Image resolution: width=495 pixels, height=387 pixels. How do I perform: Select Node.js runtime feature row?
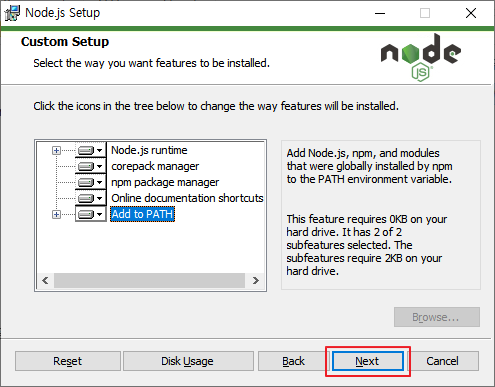tap(149, 150)
